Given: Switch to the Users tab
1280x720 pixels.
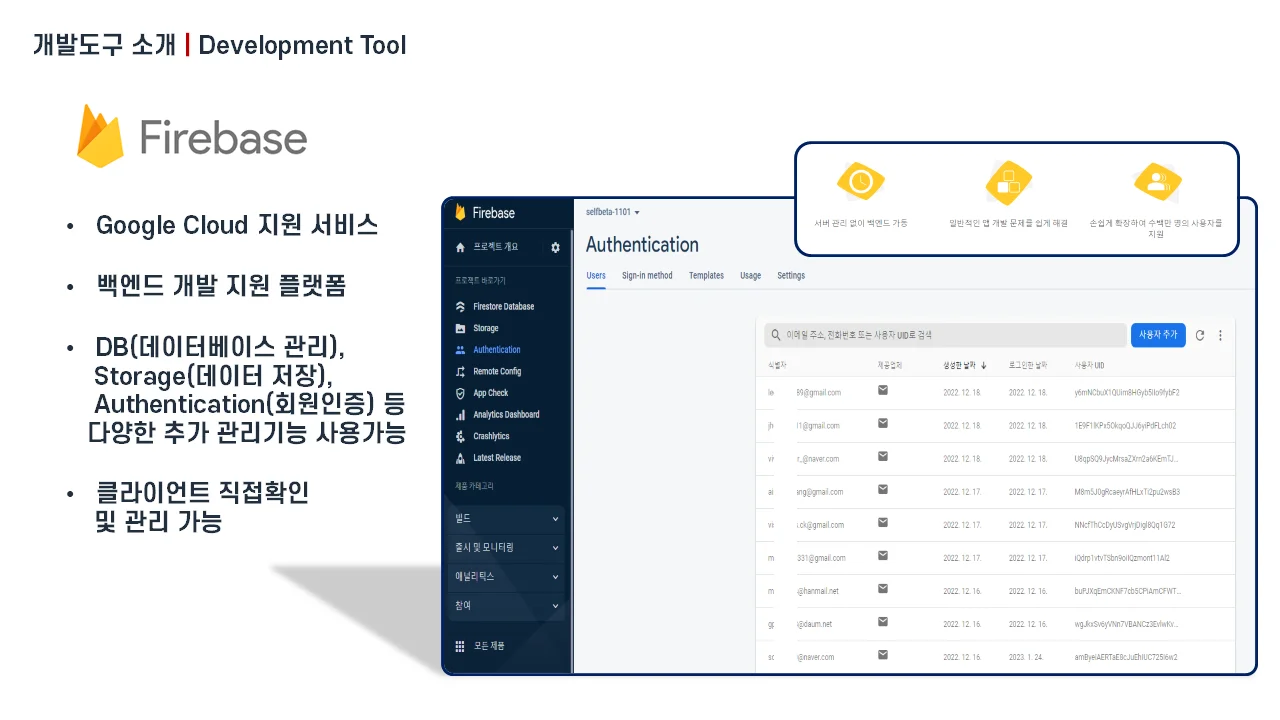Looking at the screenshot, I should (x=596, y=276).
